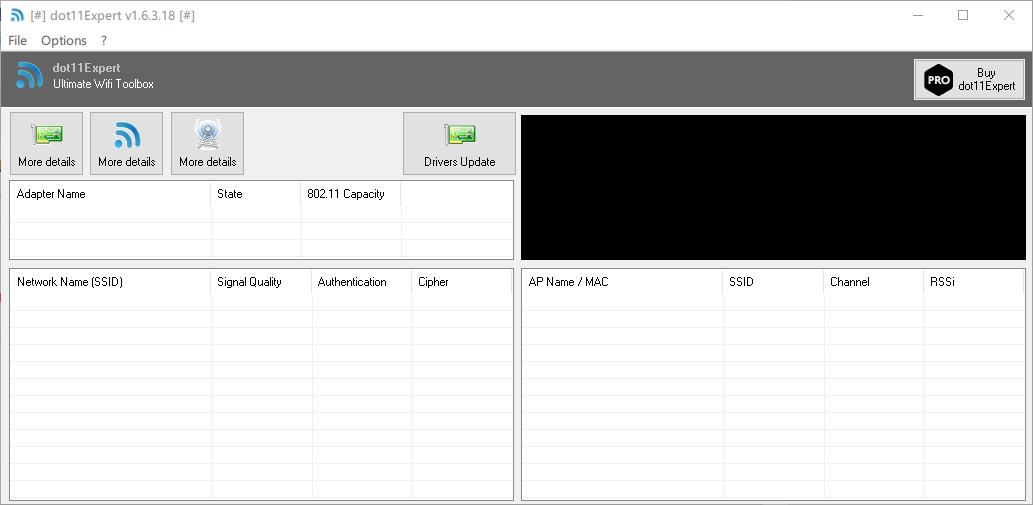Open Wi-Fi networks More details (blue signal icon)

click(x=126, y=144)
